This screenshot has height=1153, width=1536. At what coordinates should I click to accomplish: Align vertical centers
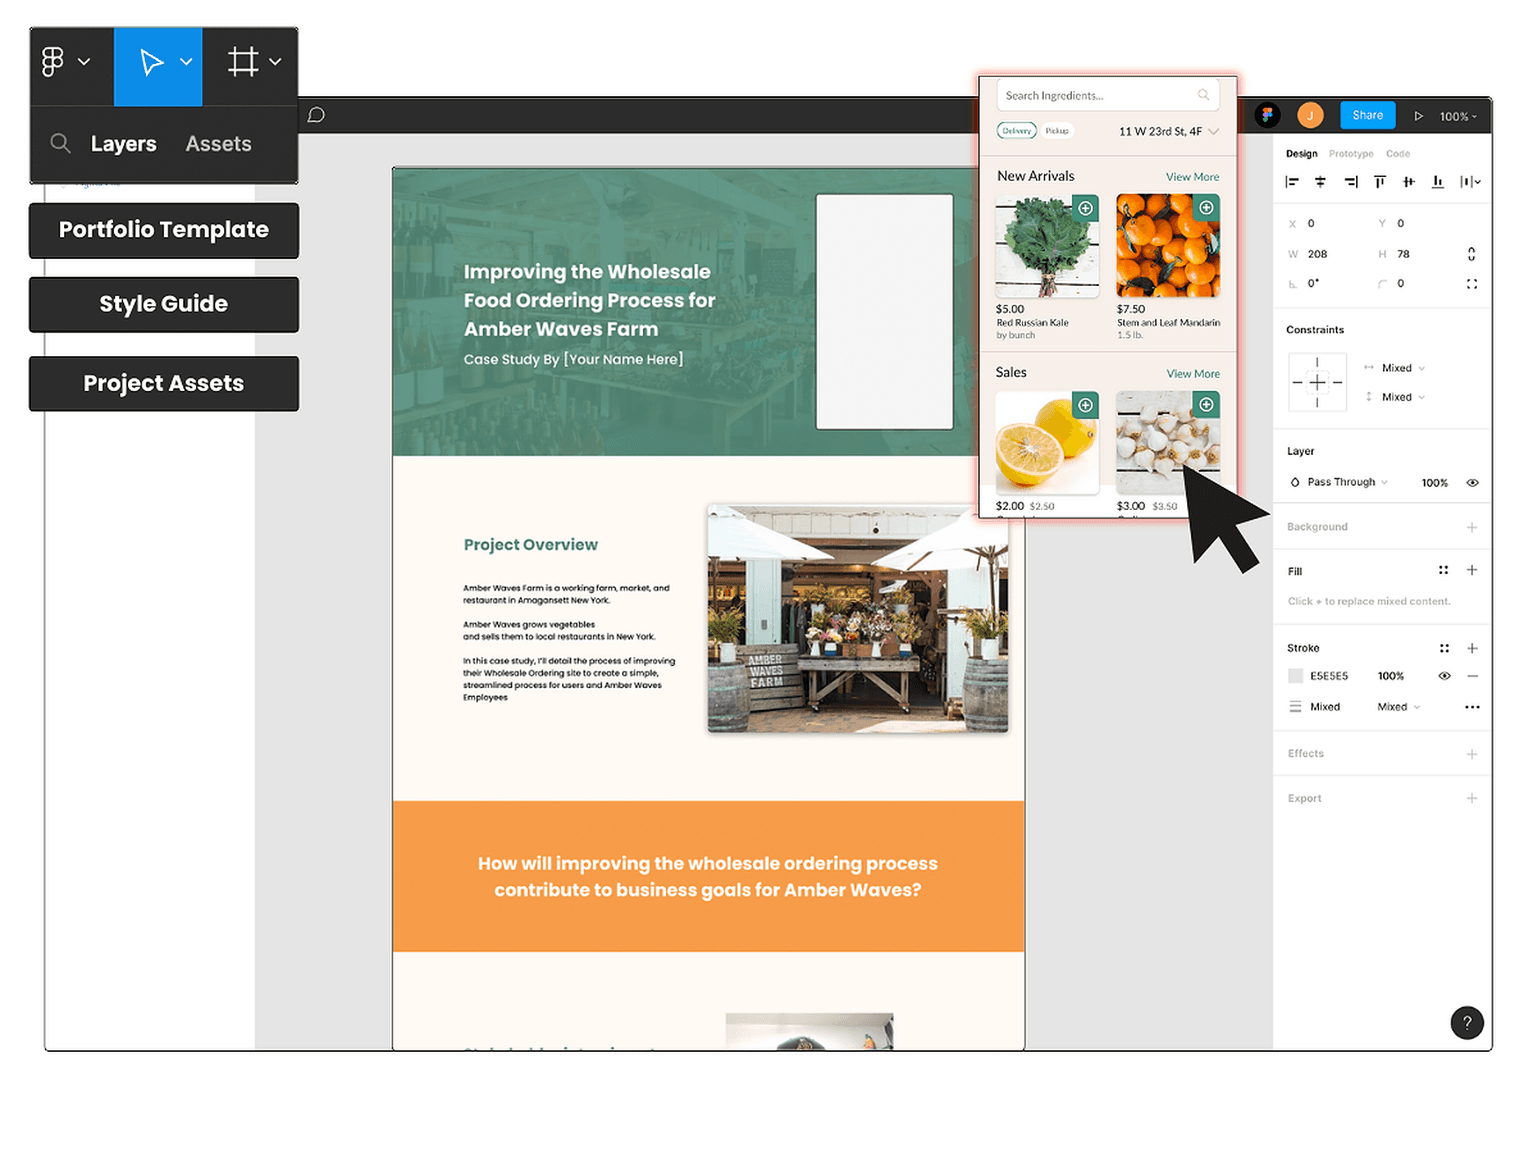1408,182
